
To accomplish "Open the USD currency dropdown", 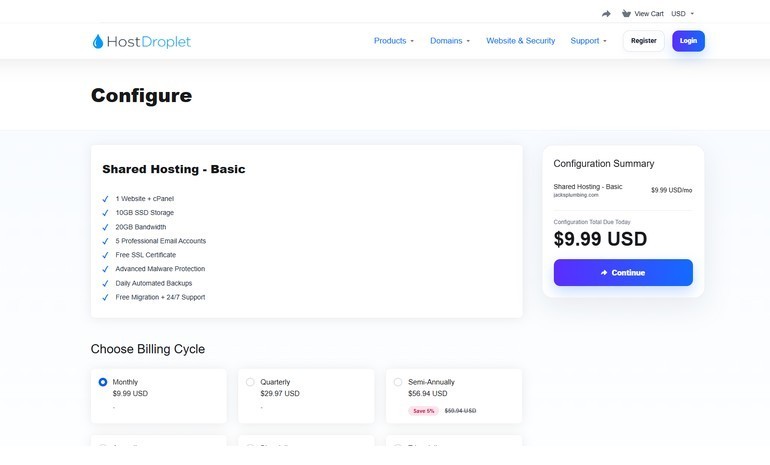I will 683,14.
